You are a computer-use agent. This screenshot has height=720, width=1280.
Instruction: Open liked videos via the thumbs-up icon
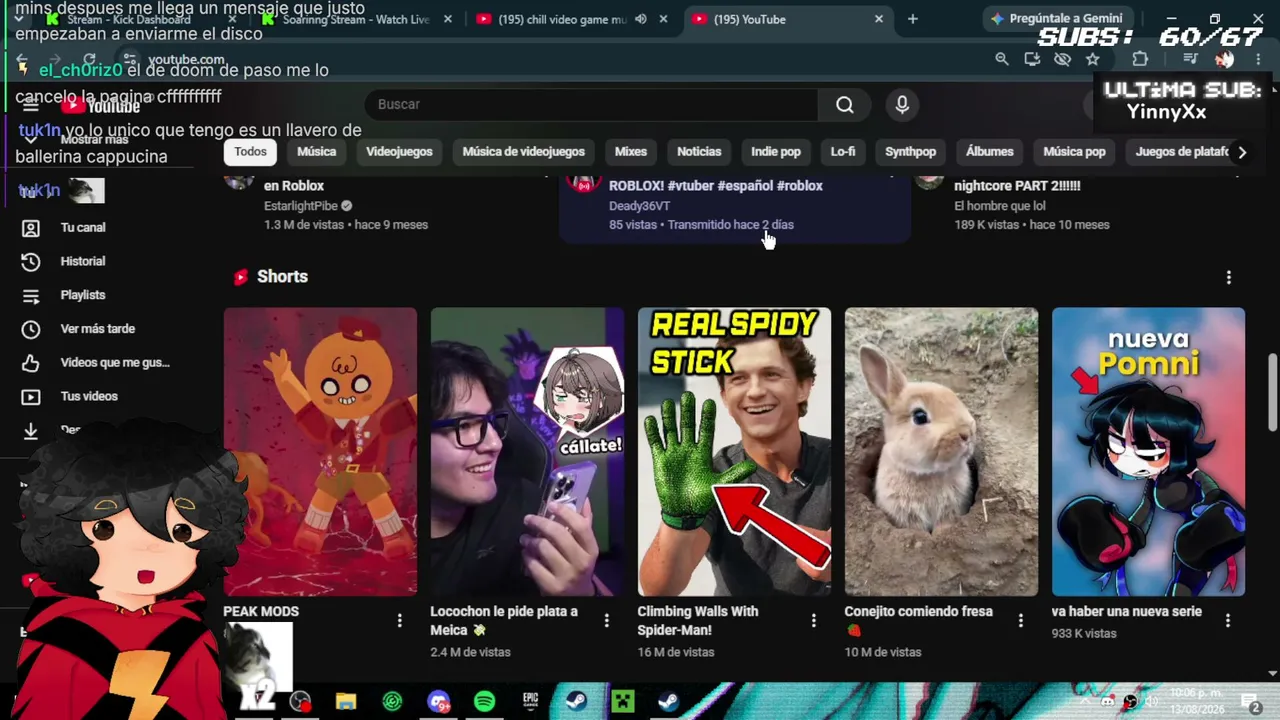[31, 363]
